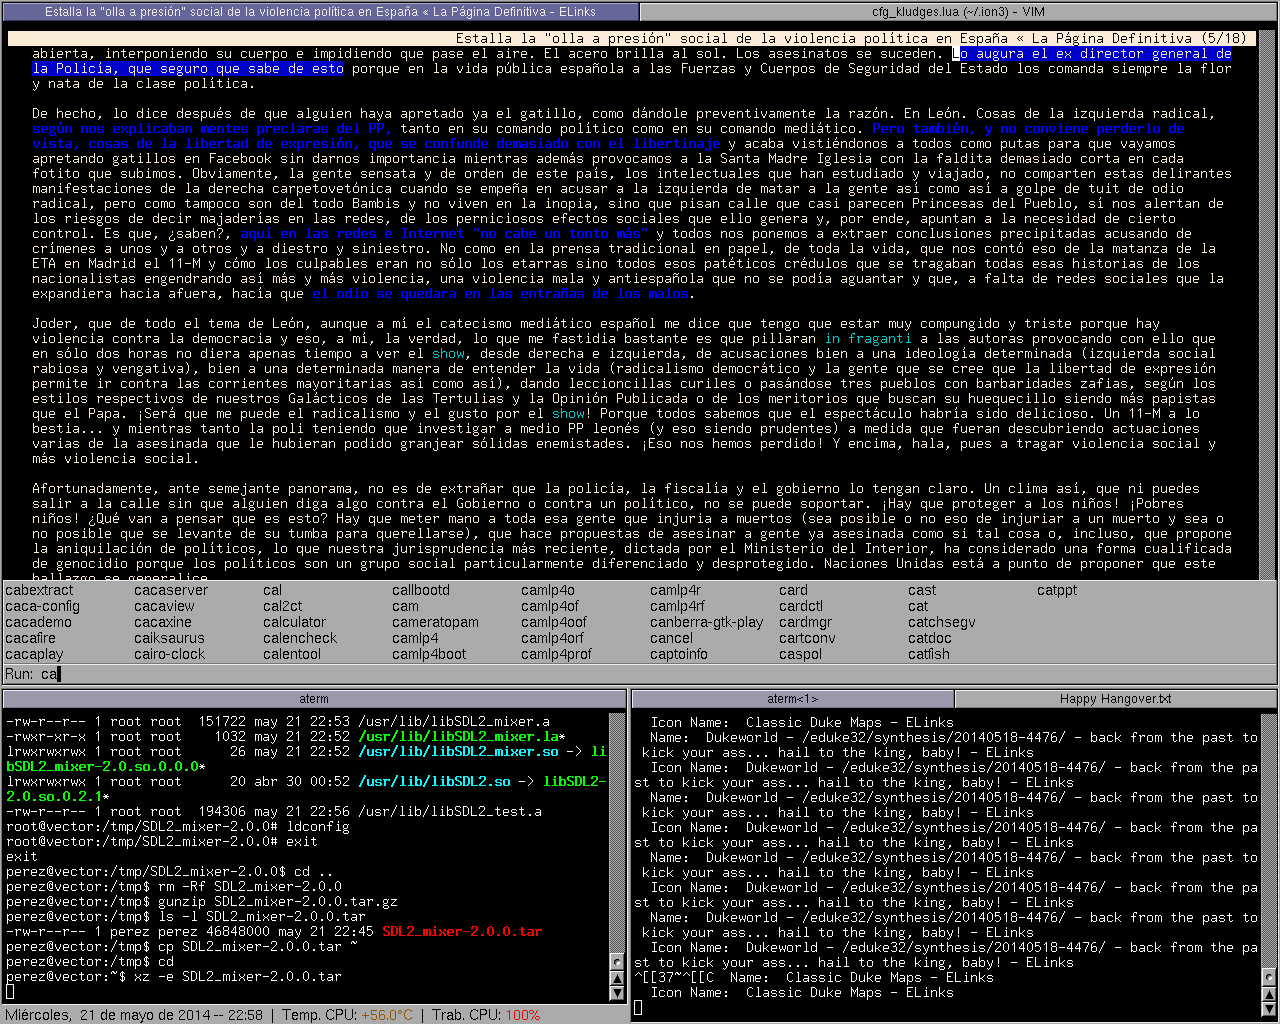Click inside the 'Run: ca' prompt field

pyautogui.click(x=640, y=674)
